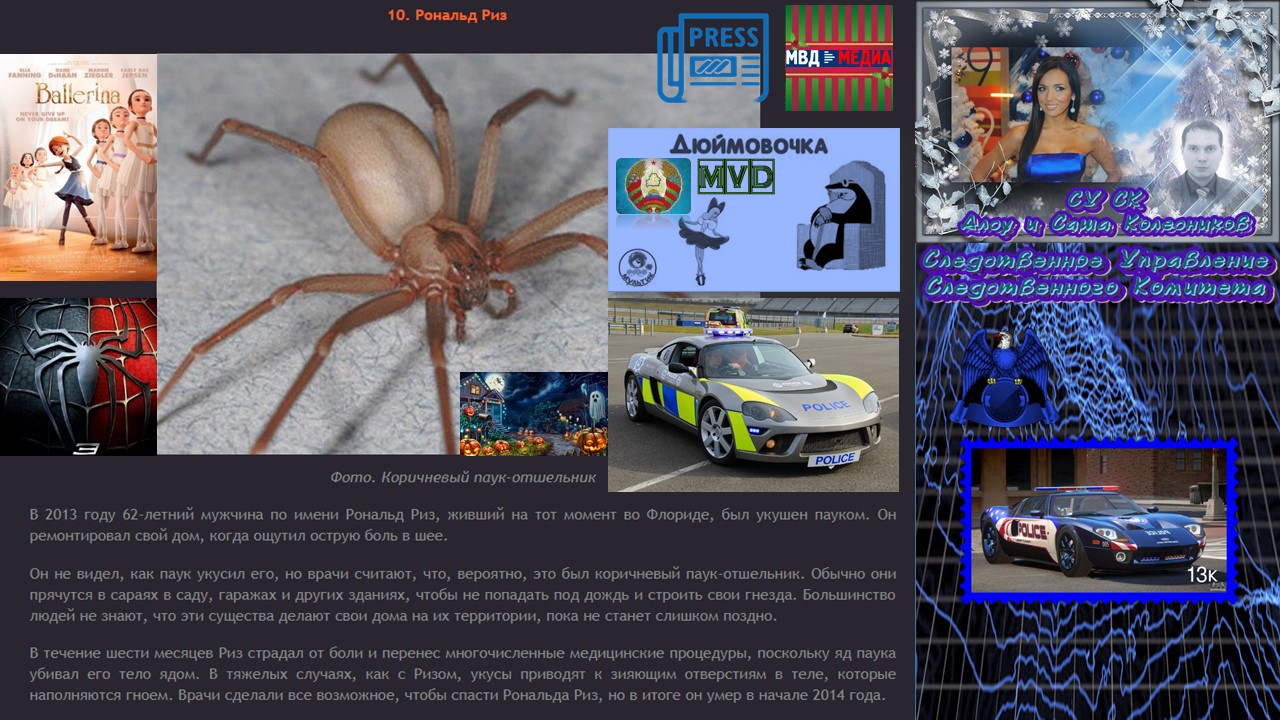Click the 13к value on the stamp
The width and height of the screenshot is (1280, 720).
[x=1202, y=575]
